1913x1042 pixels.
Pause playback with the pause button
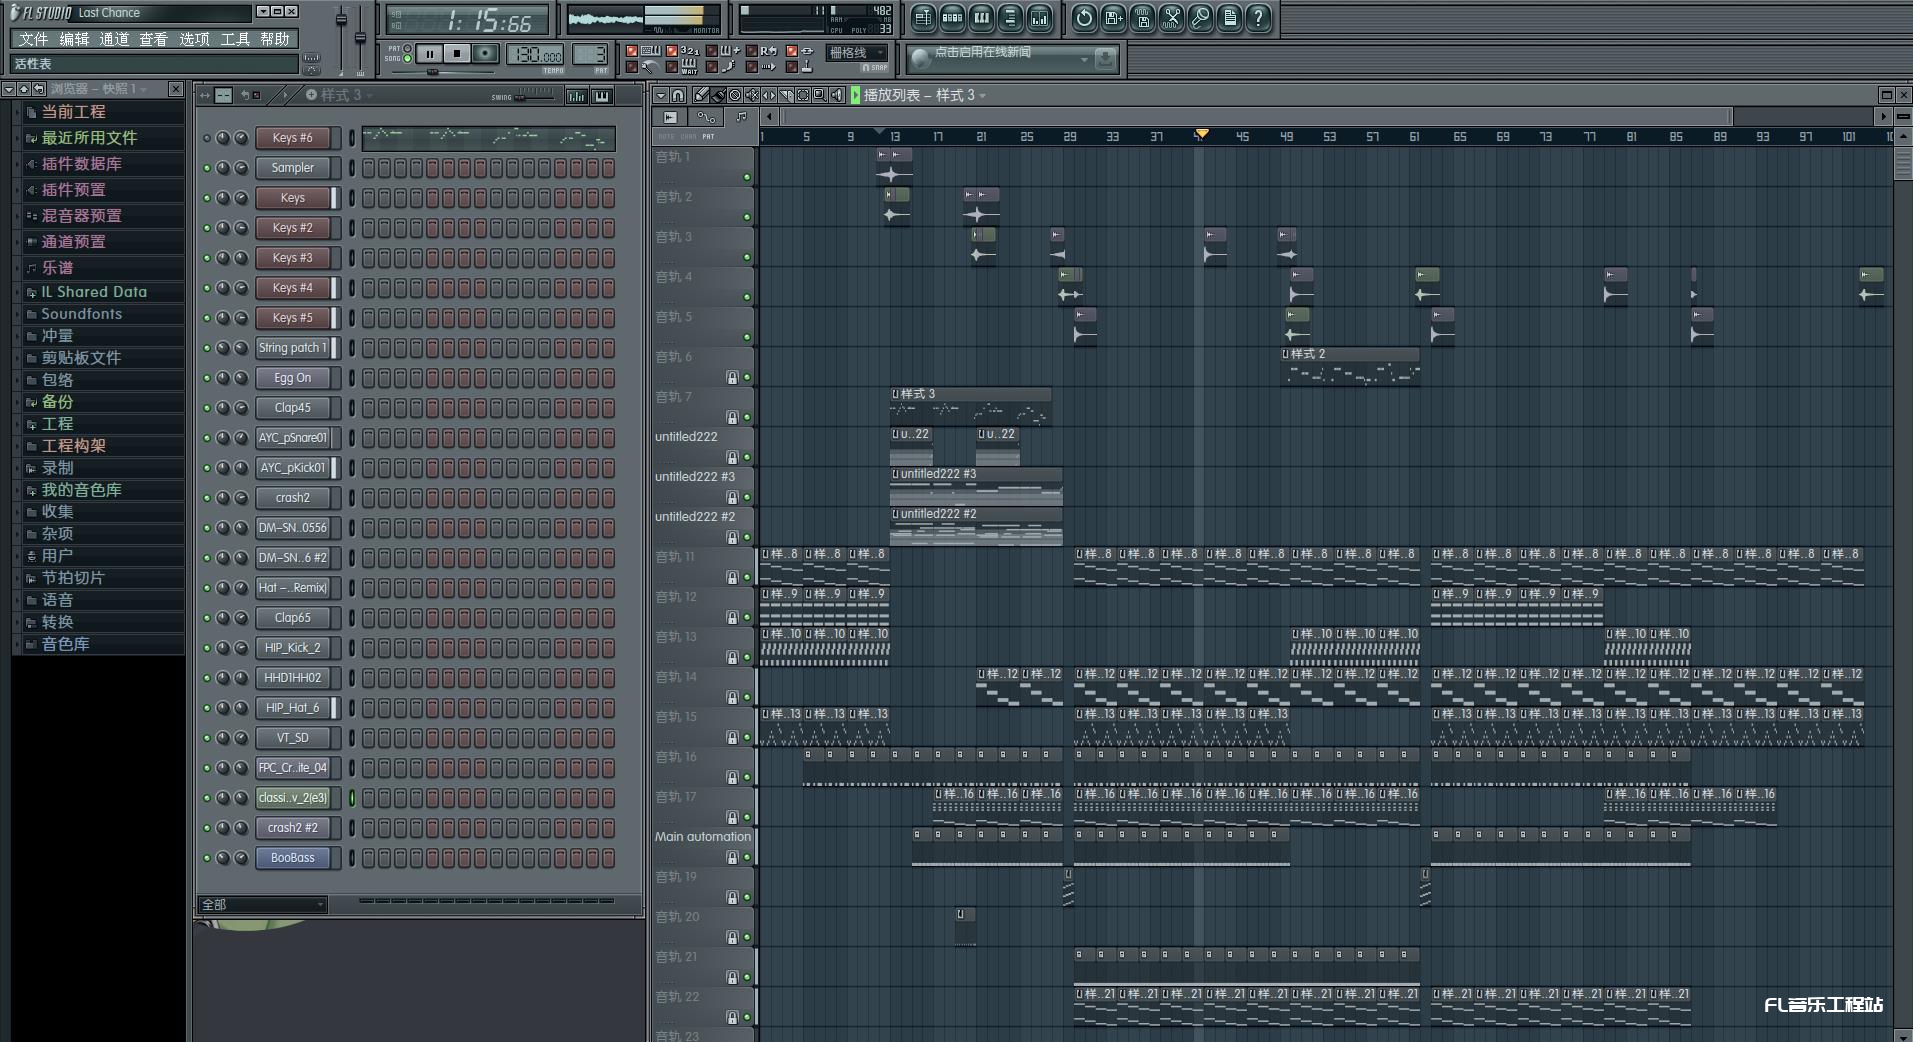tap(430, 53)
